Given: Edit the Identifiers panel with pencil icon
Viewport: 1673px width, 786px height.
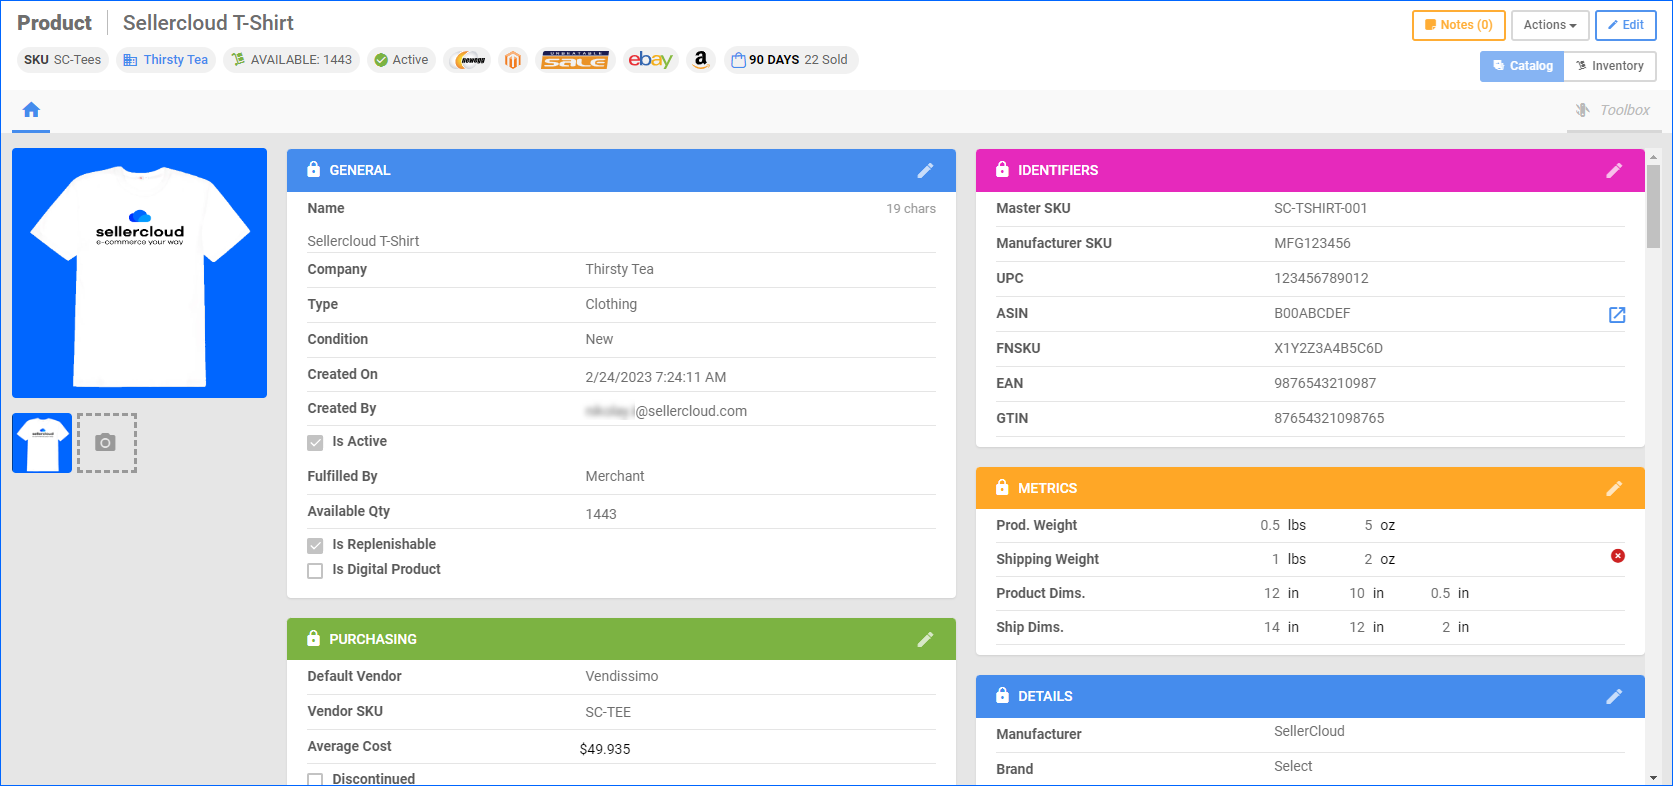Looking at the screenshot, I should [x=1613, y=171].
